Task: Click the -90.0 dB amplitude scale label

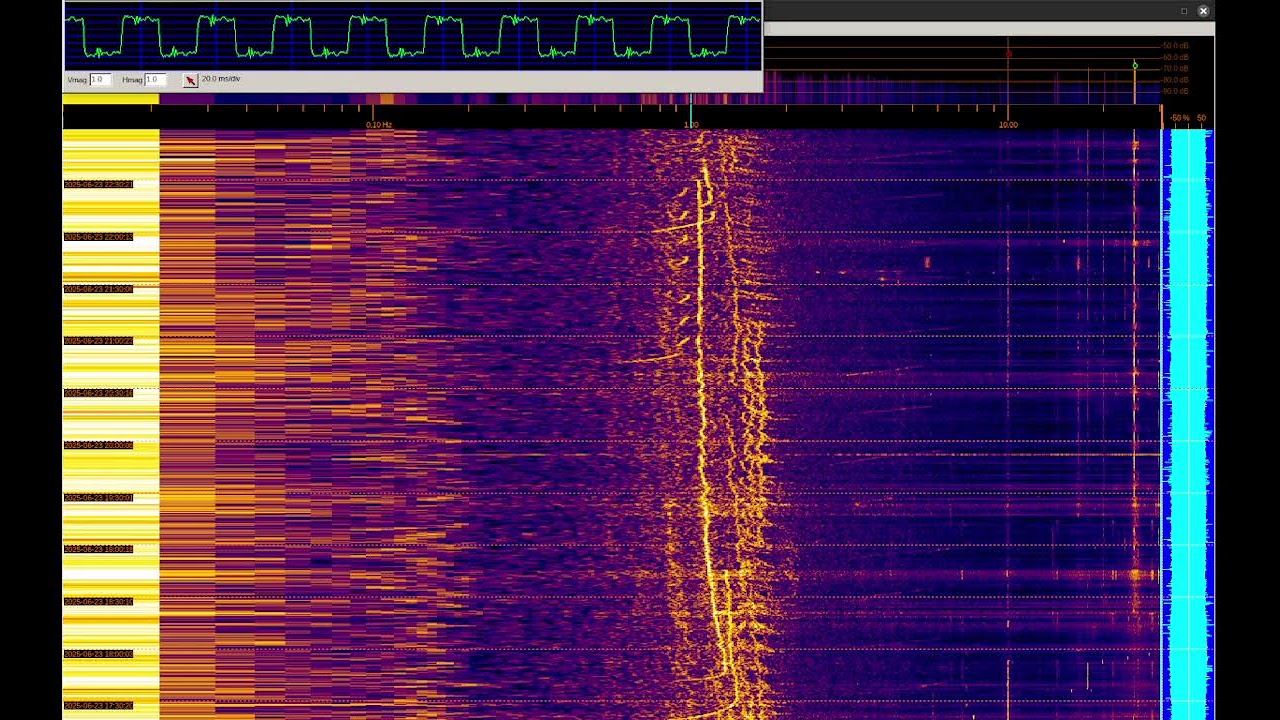Action: [1174, 91]
